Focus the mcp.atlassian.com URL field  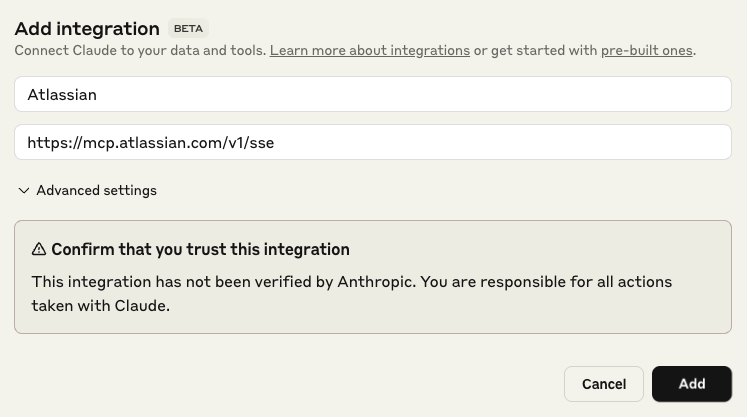373,142
